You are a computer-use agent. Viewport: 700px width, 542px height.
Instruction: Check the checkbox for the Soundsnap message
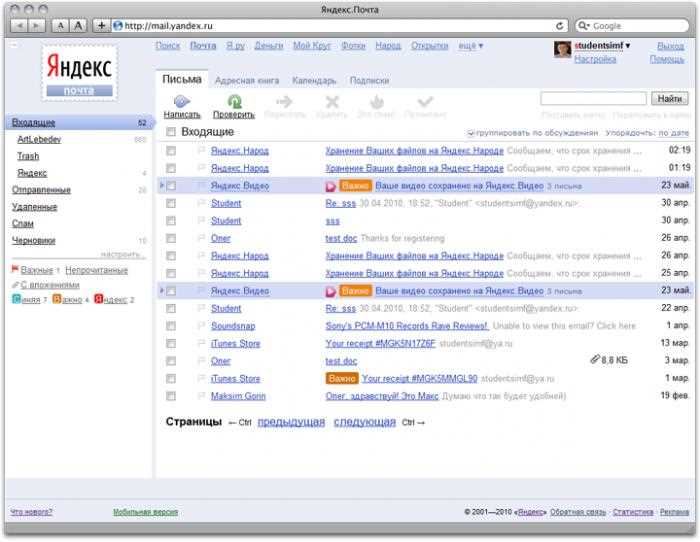[171, 326]
